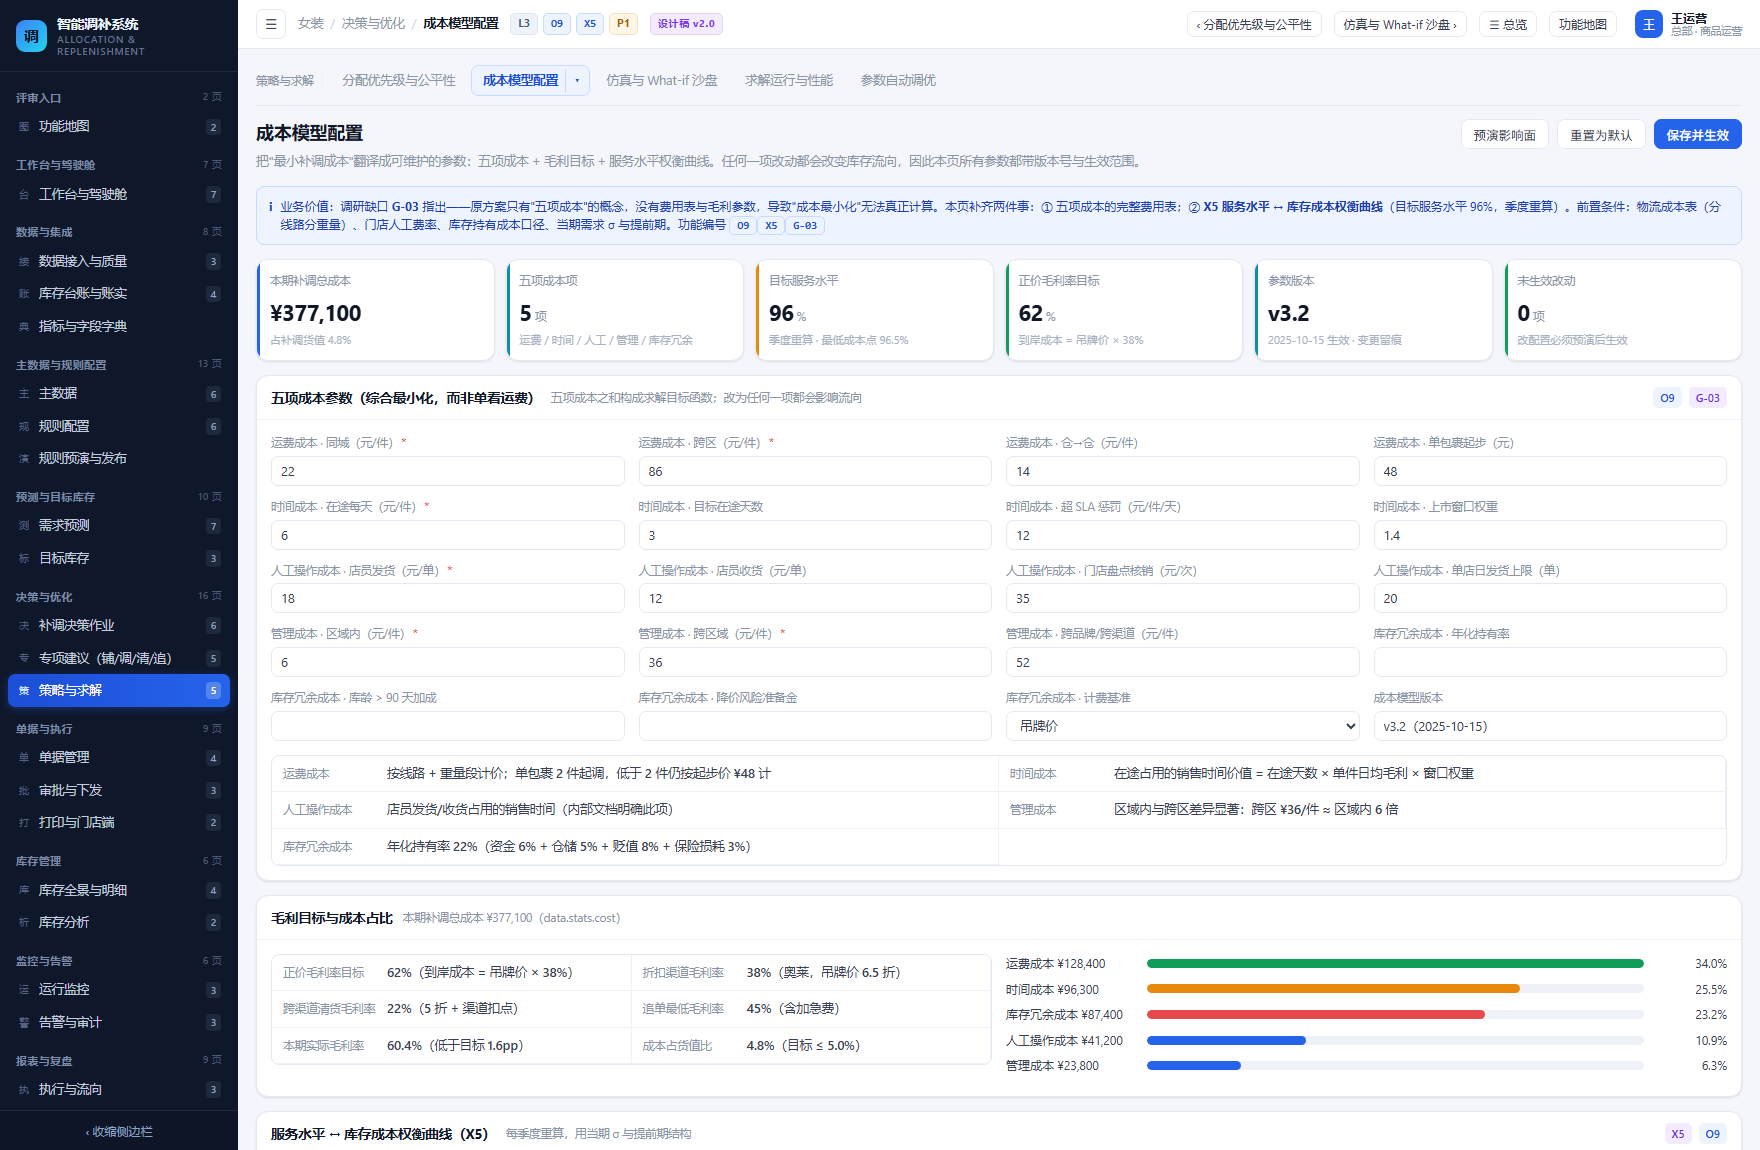Click the L3 badge in breadcrumb

(x=524, y=24)
